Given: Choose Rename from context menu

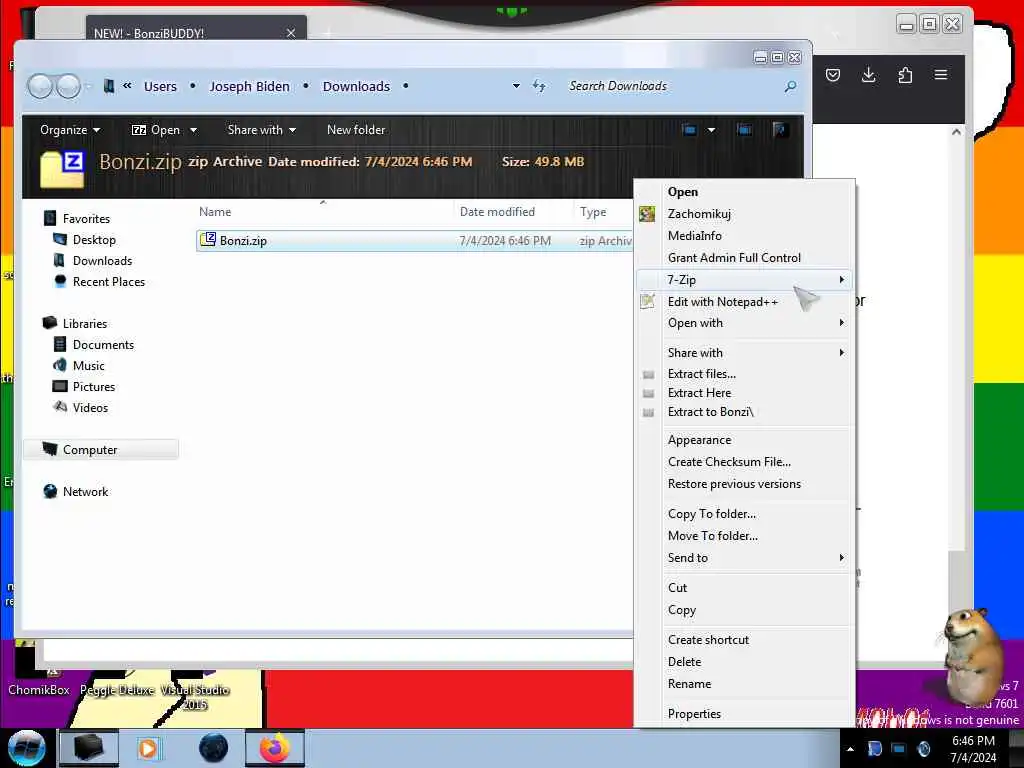Looking at the screenshot, I should coord(744,684).
